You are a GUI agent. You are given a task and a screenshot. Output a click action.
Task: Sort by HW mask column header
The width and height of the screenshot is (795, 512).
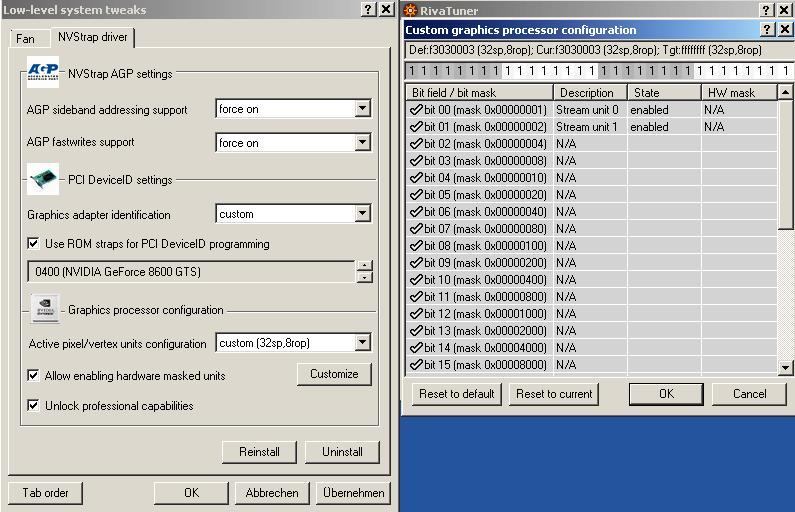[x=739, y=93]
